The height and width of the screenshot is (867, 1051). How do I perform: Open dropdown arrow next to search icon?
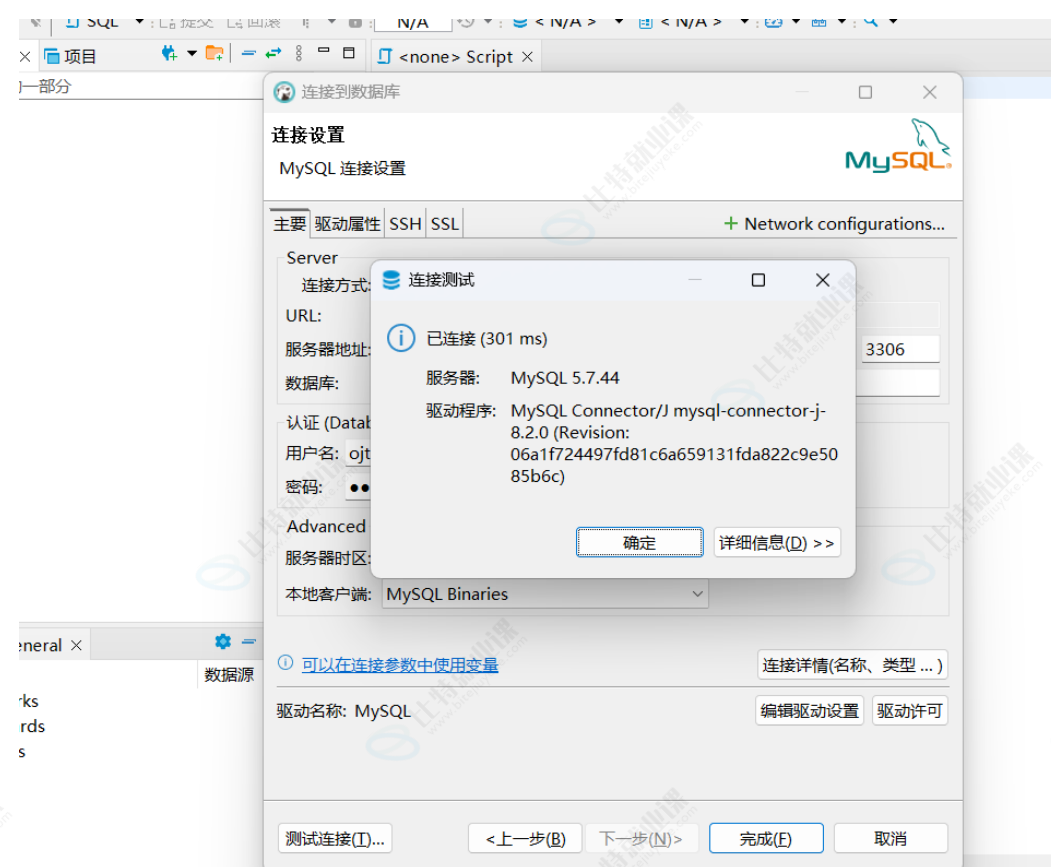(x=893, y=21)
